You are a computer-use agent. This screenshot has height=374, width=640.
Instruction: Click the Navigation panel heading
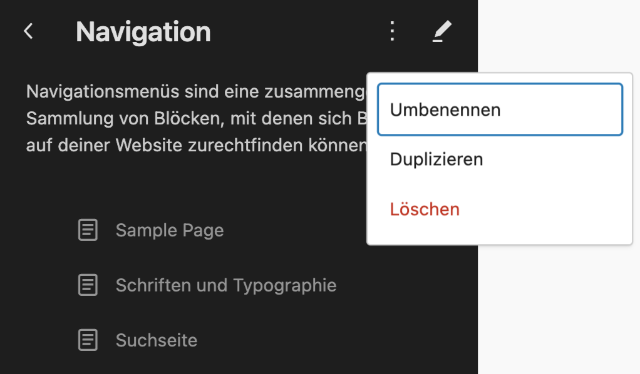coord(143,31)
